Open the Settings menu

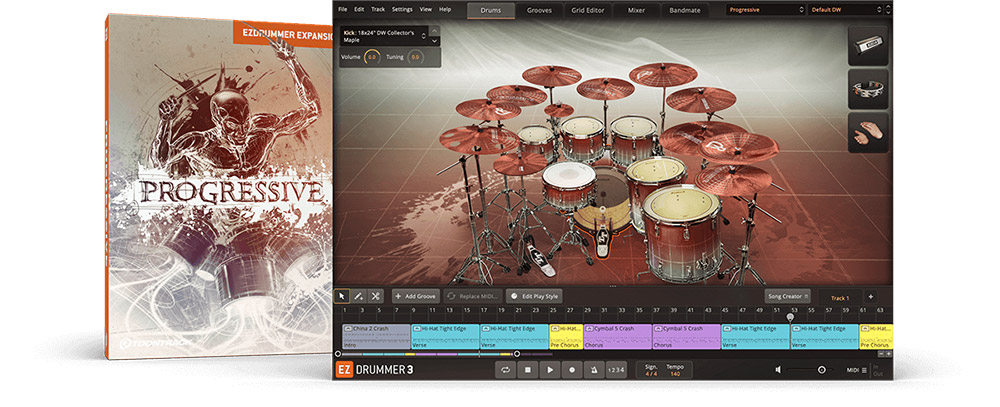pos(402,9)
